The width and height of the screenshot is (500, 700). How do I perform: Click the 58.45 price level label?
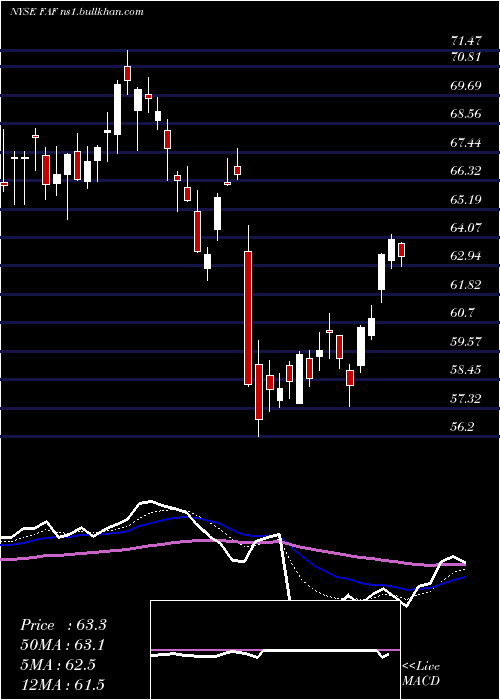coord(467,370)
